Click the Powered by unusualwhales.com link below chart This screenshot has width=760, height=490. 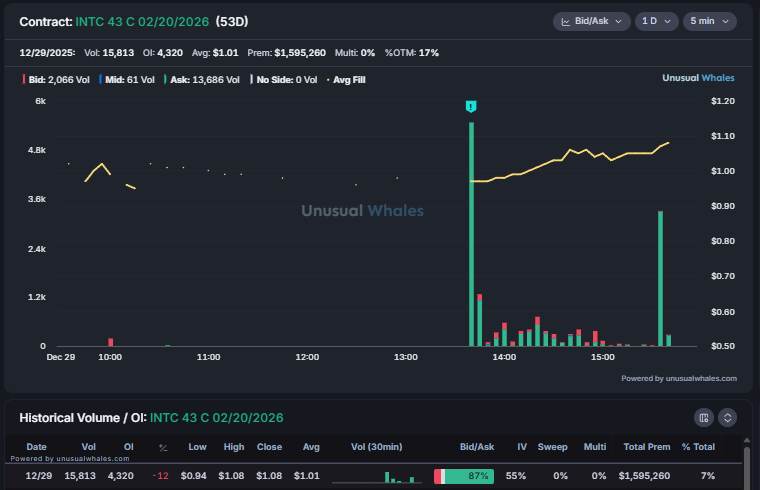coord(679,379)
